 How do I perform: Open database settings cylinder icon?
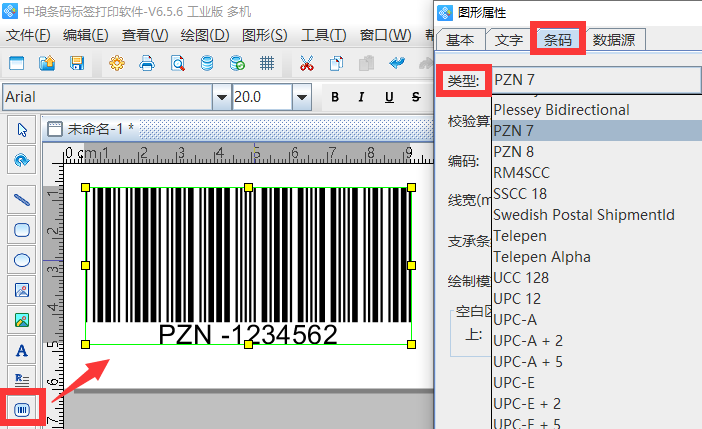point(207,64)
